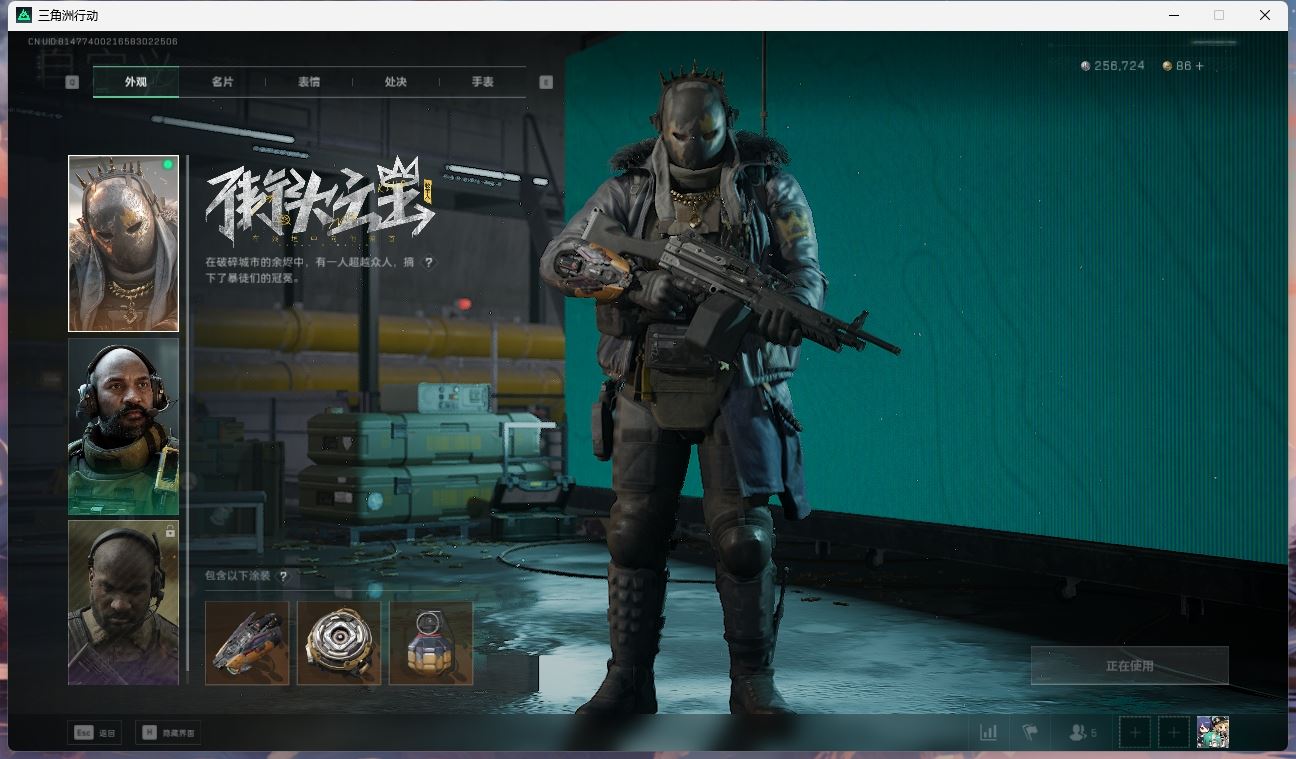Select the locked third operator skin thumbnail
The width and height of the screenshot is (1296, 759).
pos(123,602)
